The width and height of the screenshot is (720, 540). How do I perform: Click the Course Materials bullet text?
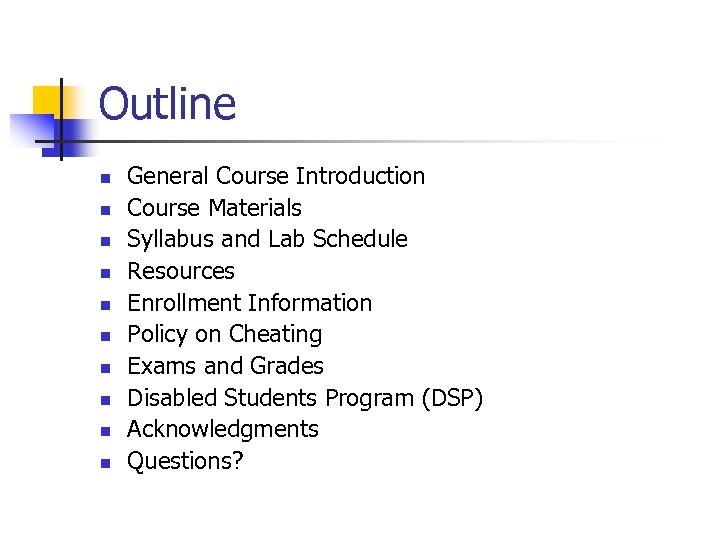tap(214, 208)
